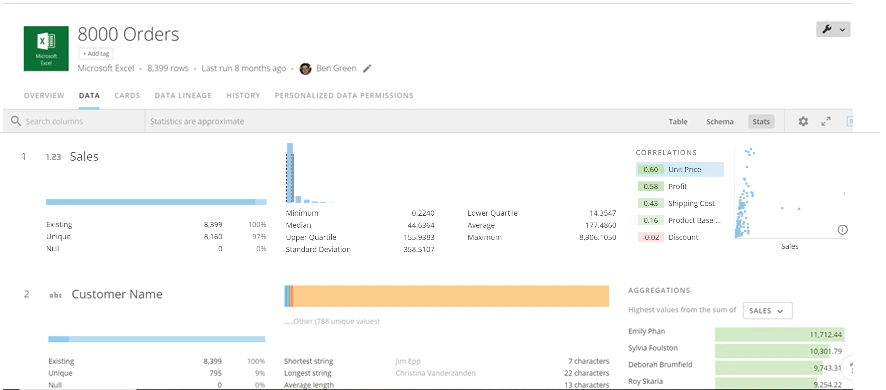The width and height of the screenshot is (886, 390).
Task: Click Roy Skaria aggregation row
Action: point(736,384)
